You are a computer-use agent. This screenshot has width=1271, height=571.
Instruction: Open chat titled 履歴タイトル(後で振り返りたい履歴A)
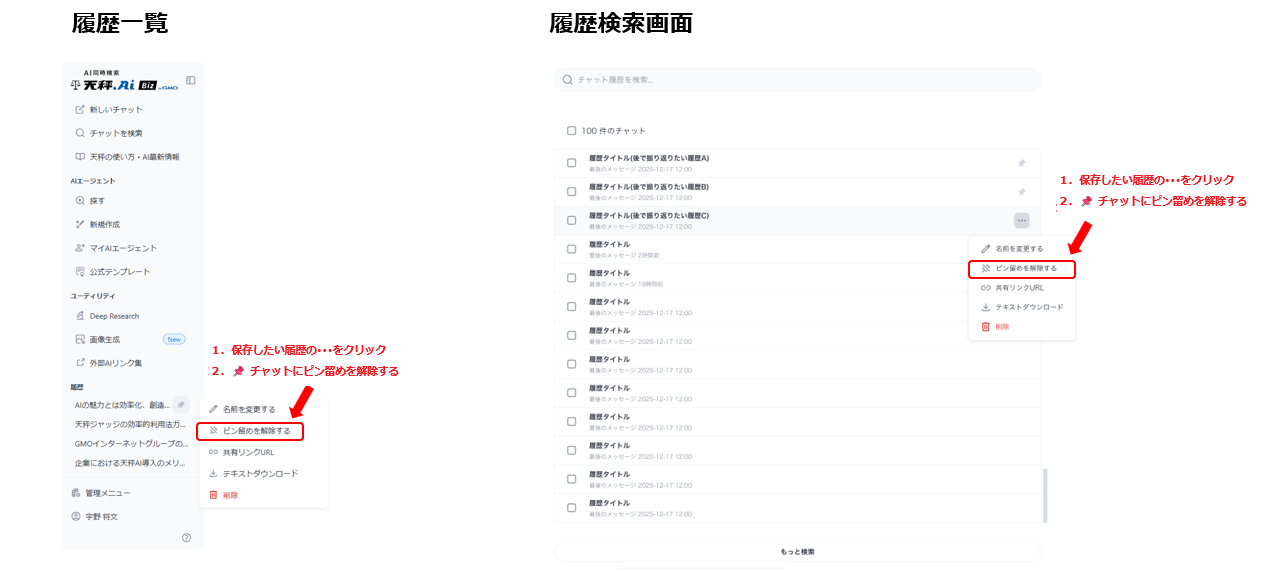[649, 159]
